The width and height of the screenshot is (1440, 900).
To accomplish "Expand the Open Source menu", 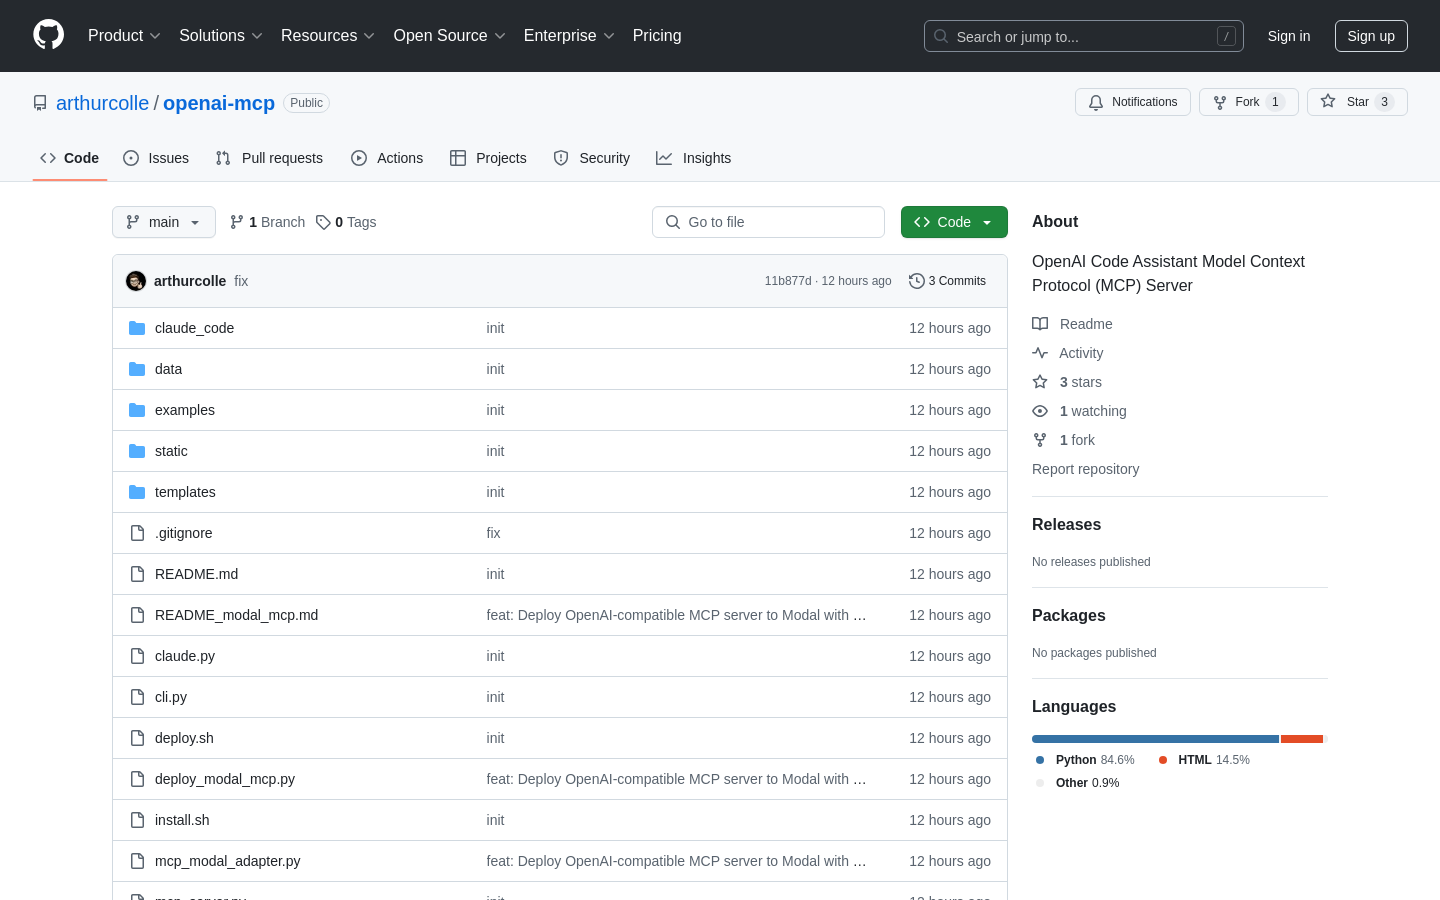I will click(450, 36).
